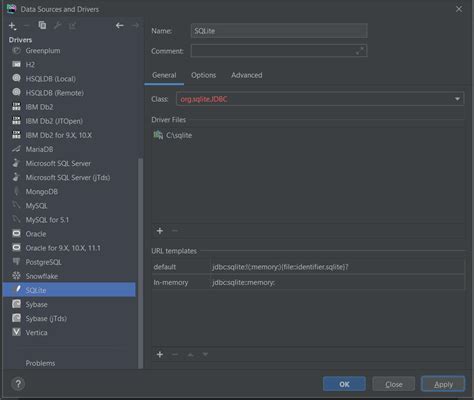Click the drivers list vertical scrollbar
This screenshot has width=474, height=400.
click(x=140, y=263)
